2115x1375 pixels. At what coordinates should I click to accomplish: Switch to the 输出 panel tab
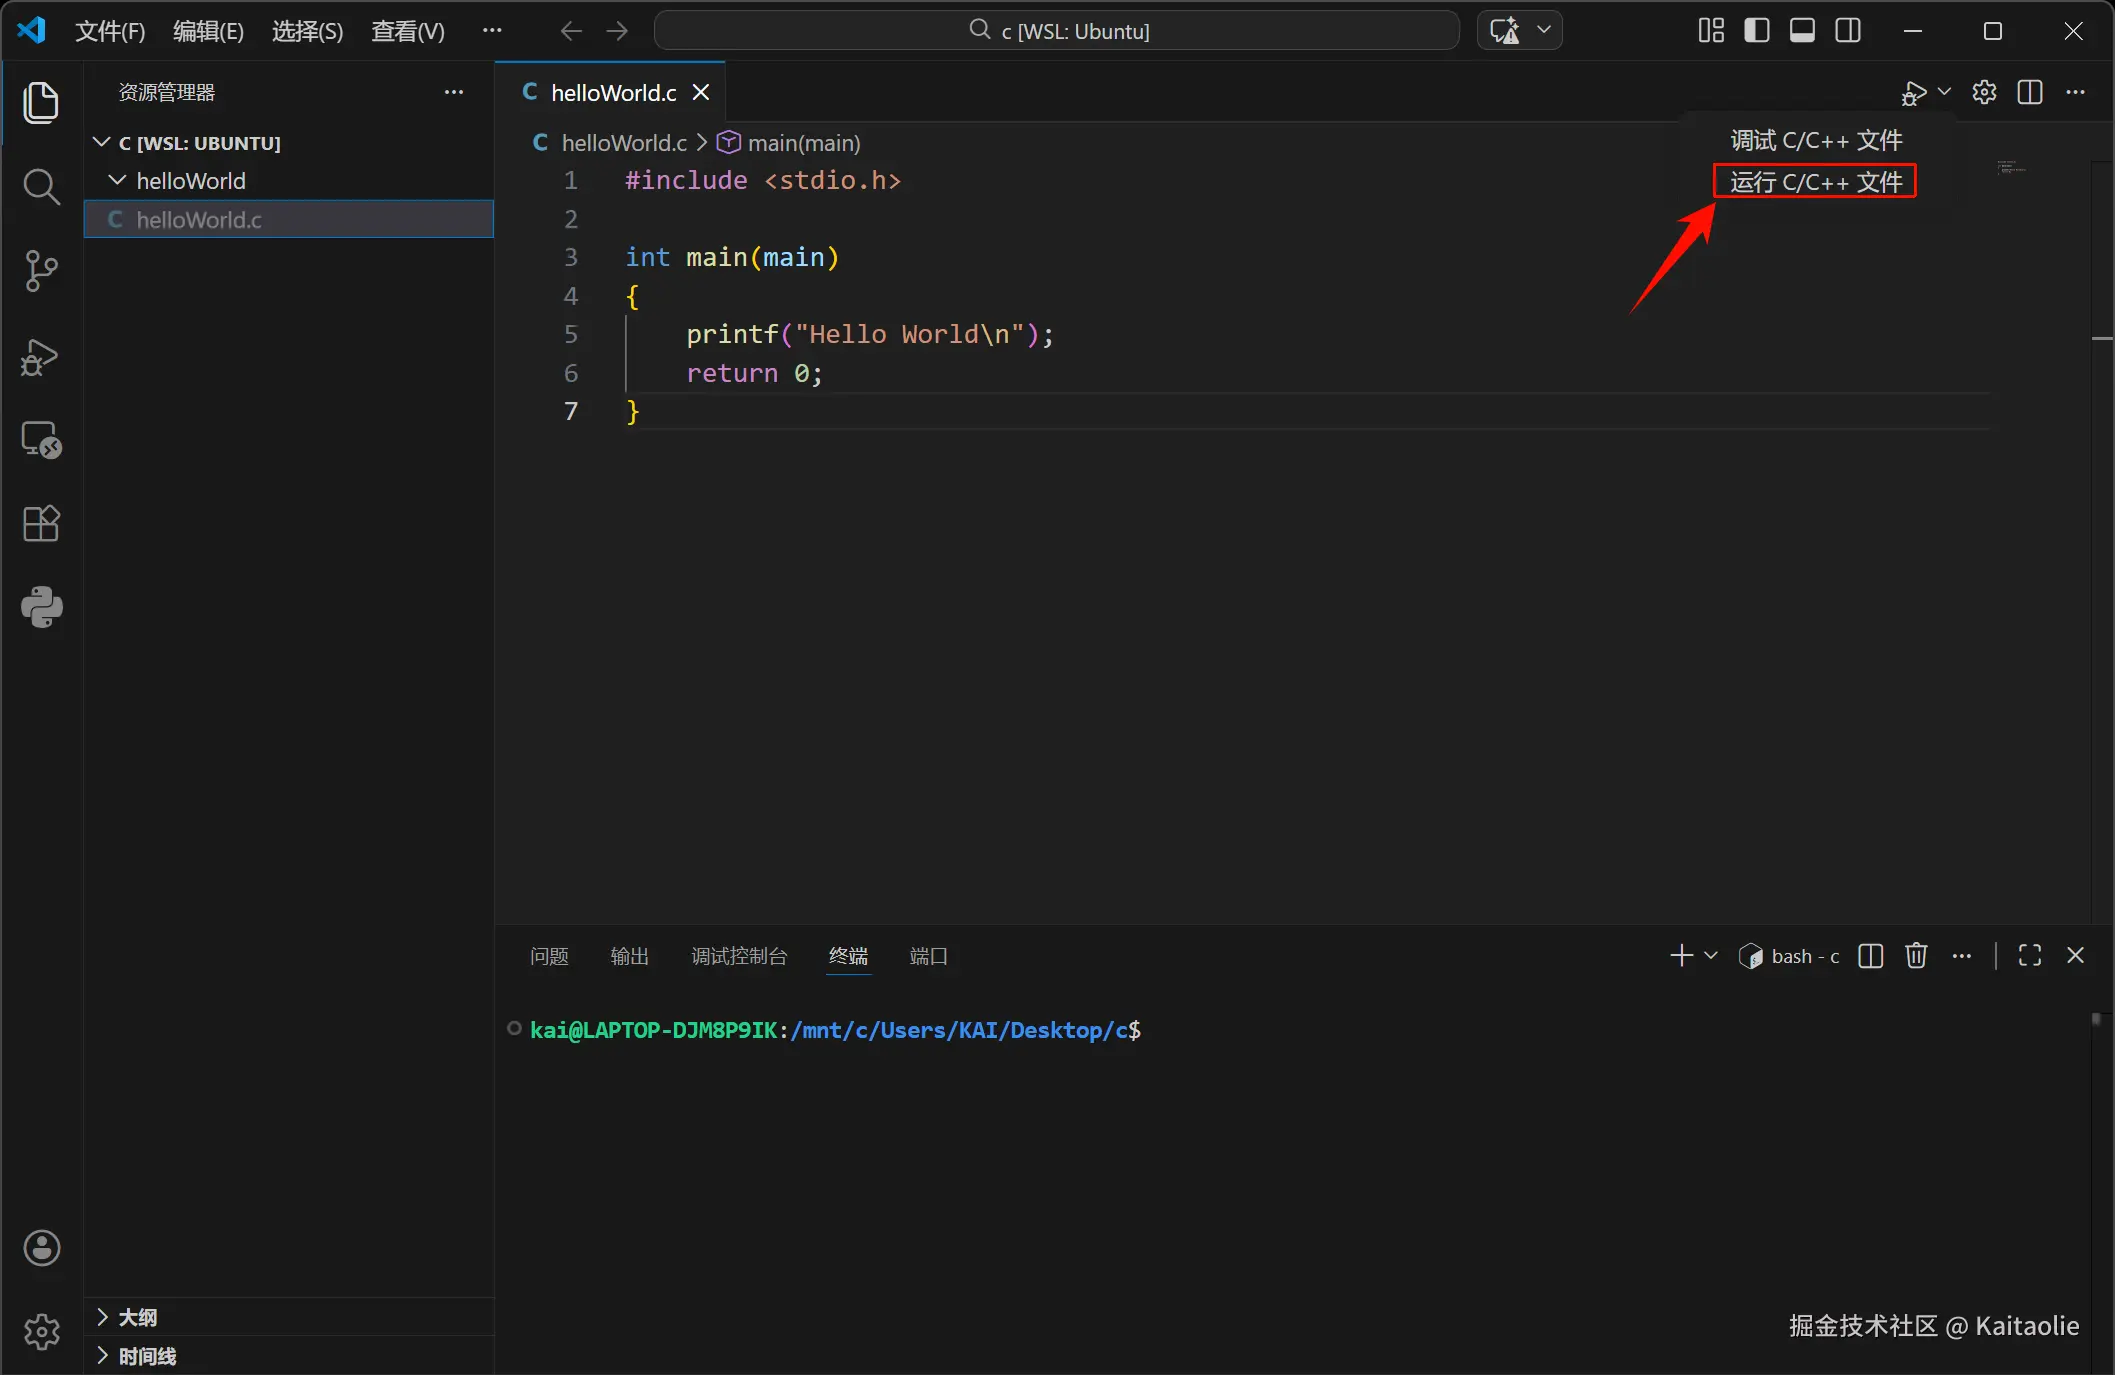[x=629, y=956]
